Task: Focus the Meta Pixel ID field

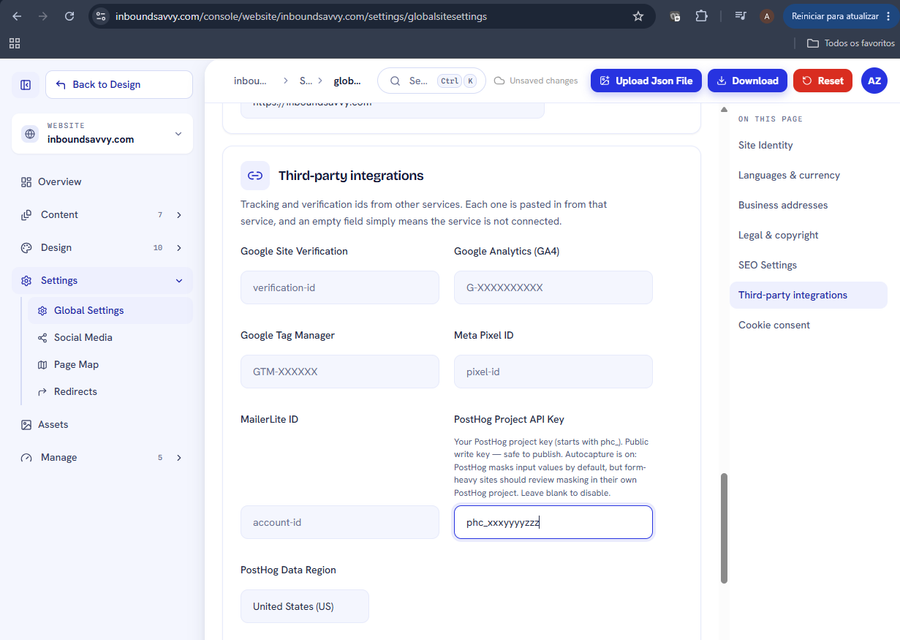Action: [553, 372]
